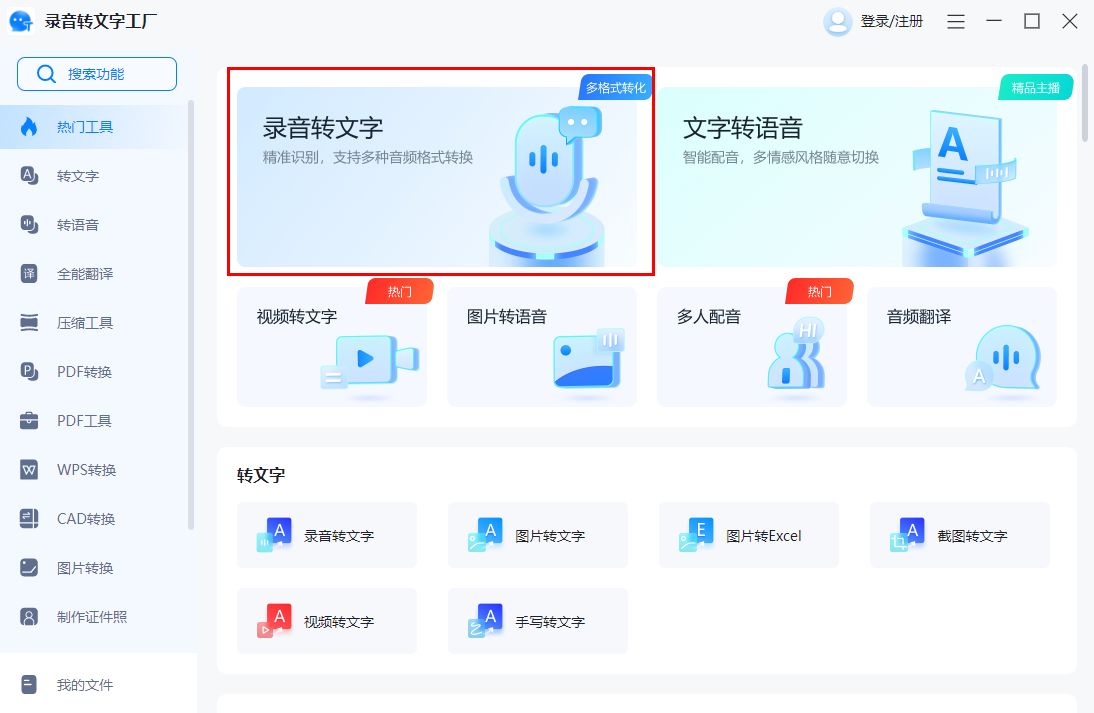Screen dimensions: 1094x713
Task: Click the 截图转文字 list item icon
Action: (x=908, y=535)
